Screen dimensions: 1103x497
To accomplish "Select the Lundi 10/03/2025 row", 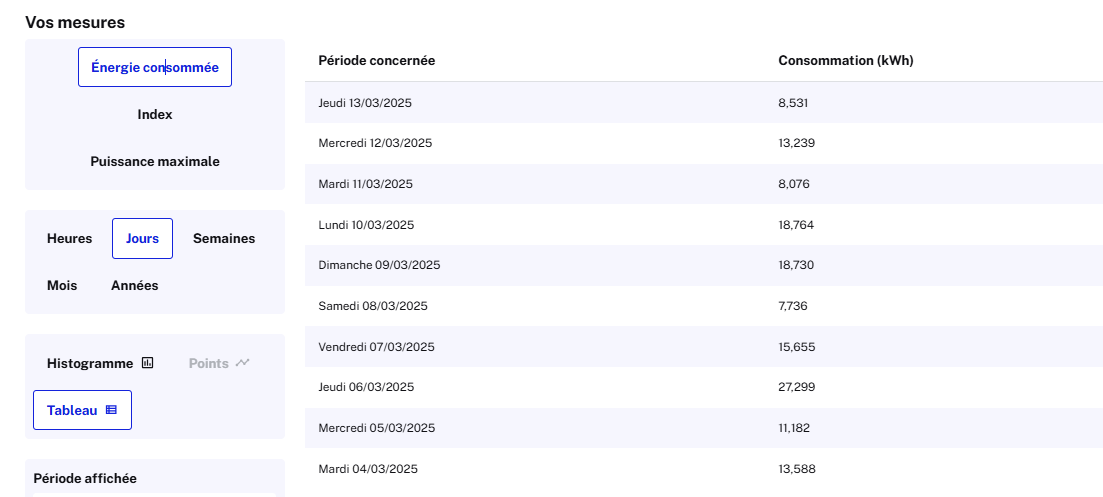I will pos(703,225).
